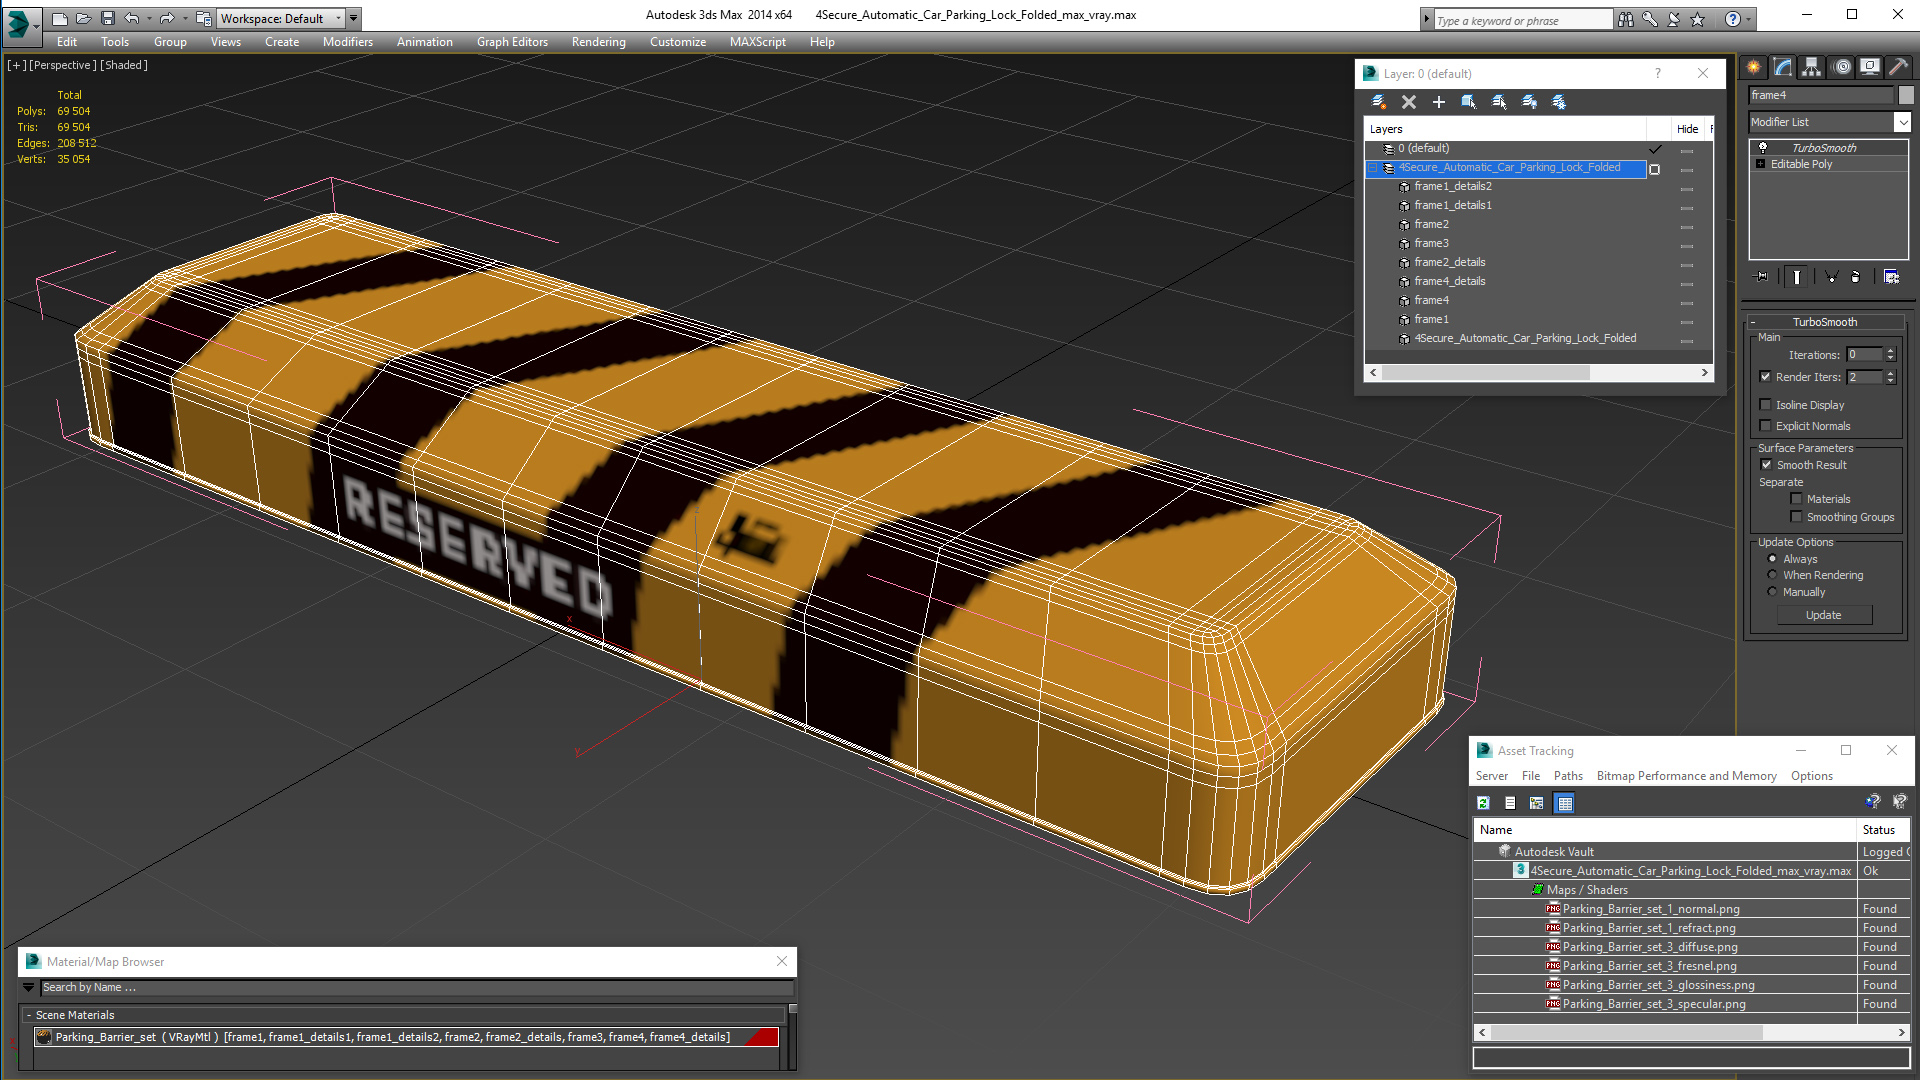Expand Editable Poly sub-object levels

click(x=1761, y=164)
